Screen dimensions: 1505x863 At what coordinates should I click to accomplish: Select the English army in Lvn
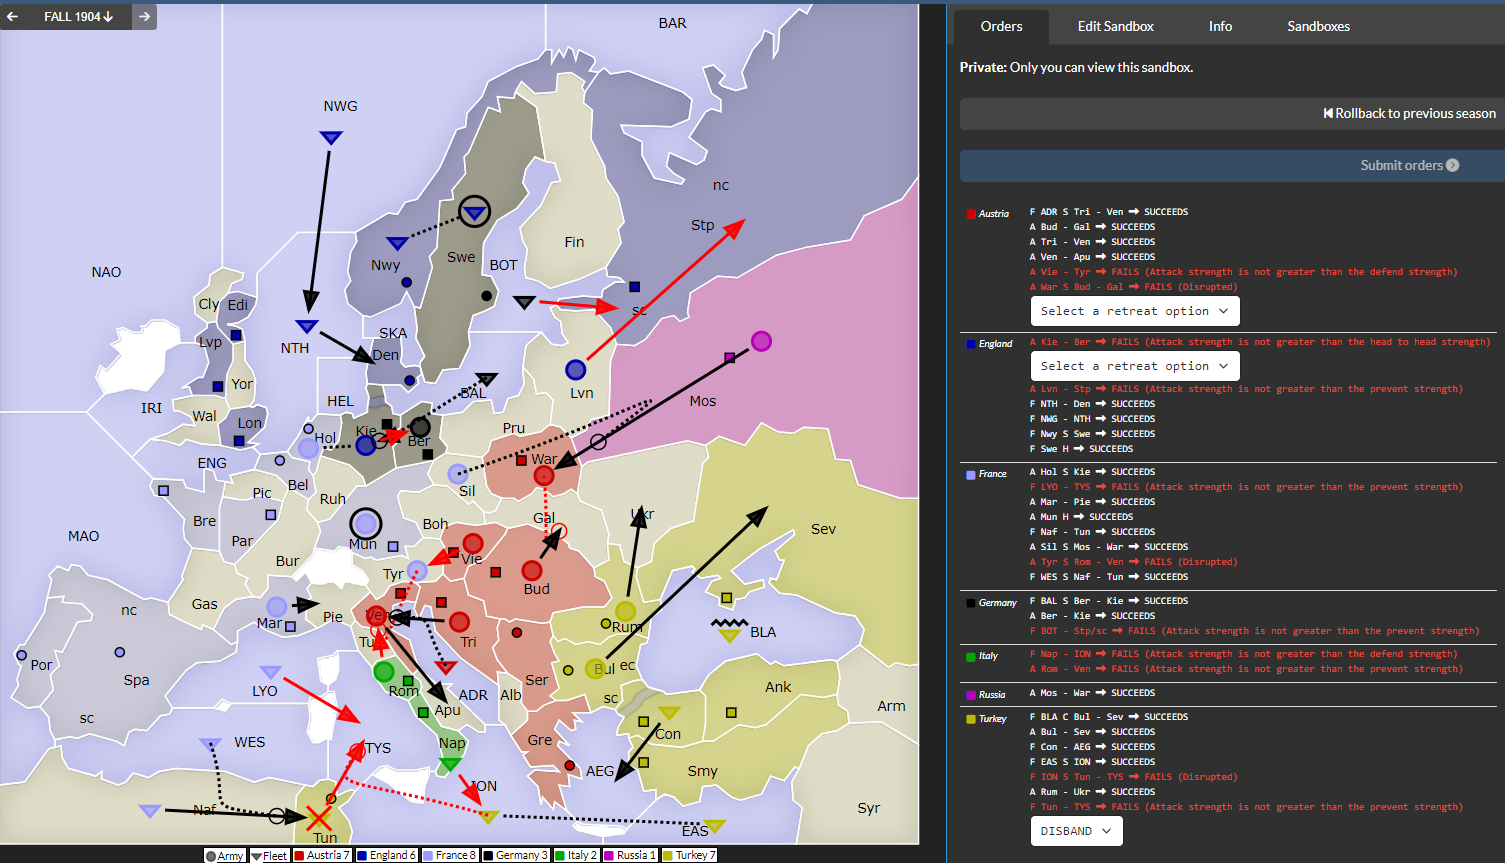[575, 370]
